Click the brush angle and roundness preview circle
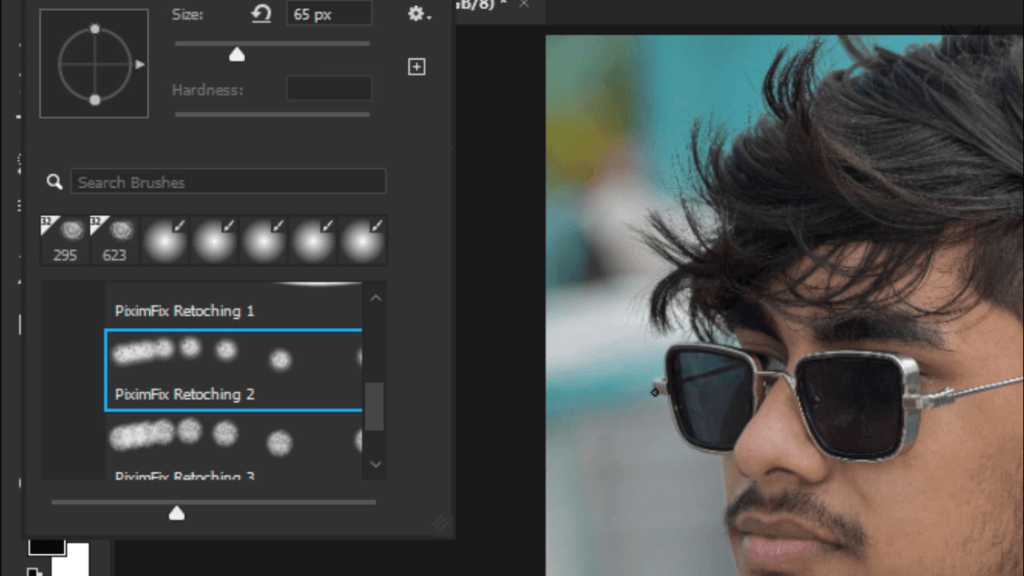Image resolution: width=1024 pixels, height=576 pixels. [95, 64]
